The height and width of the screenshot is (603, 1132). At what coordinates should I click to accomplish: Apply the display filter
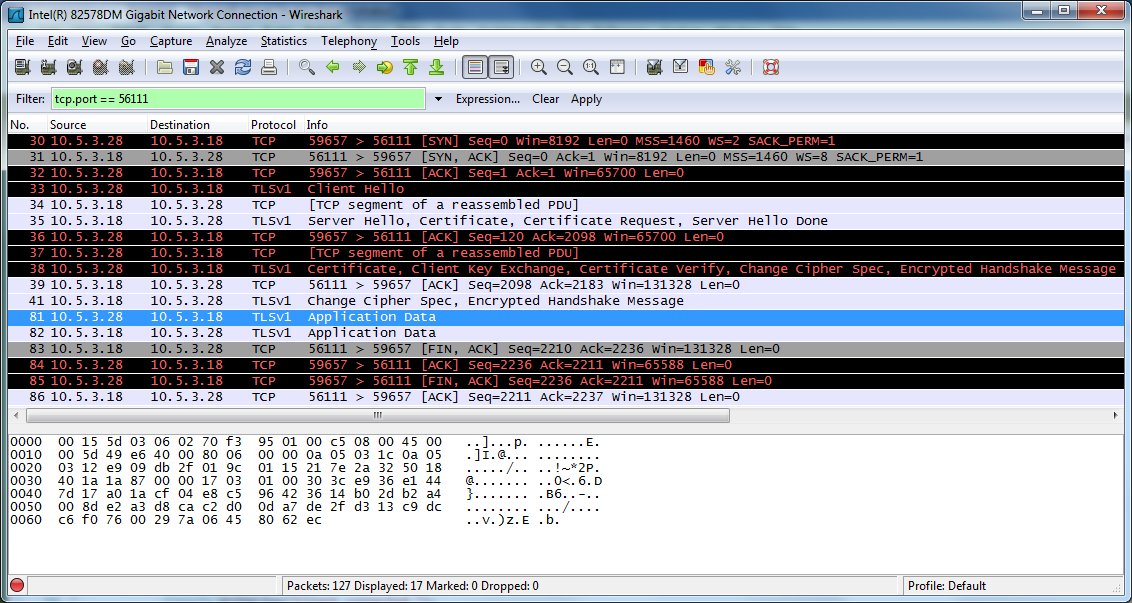[x=586, y=99]
